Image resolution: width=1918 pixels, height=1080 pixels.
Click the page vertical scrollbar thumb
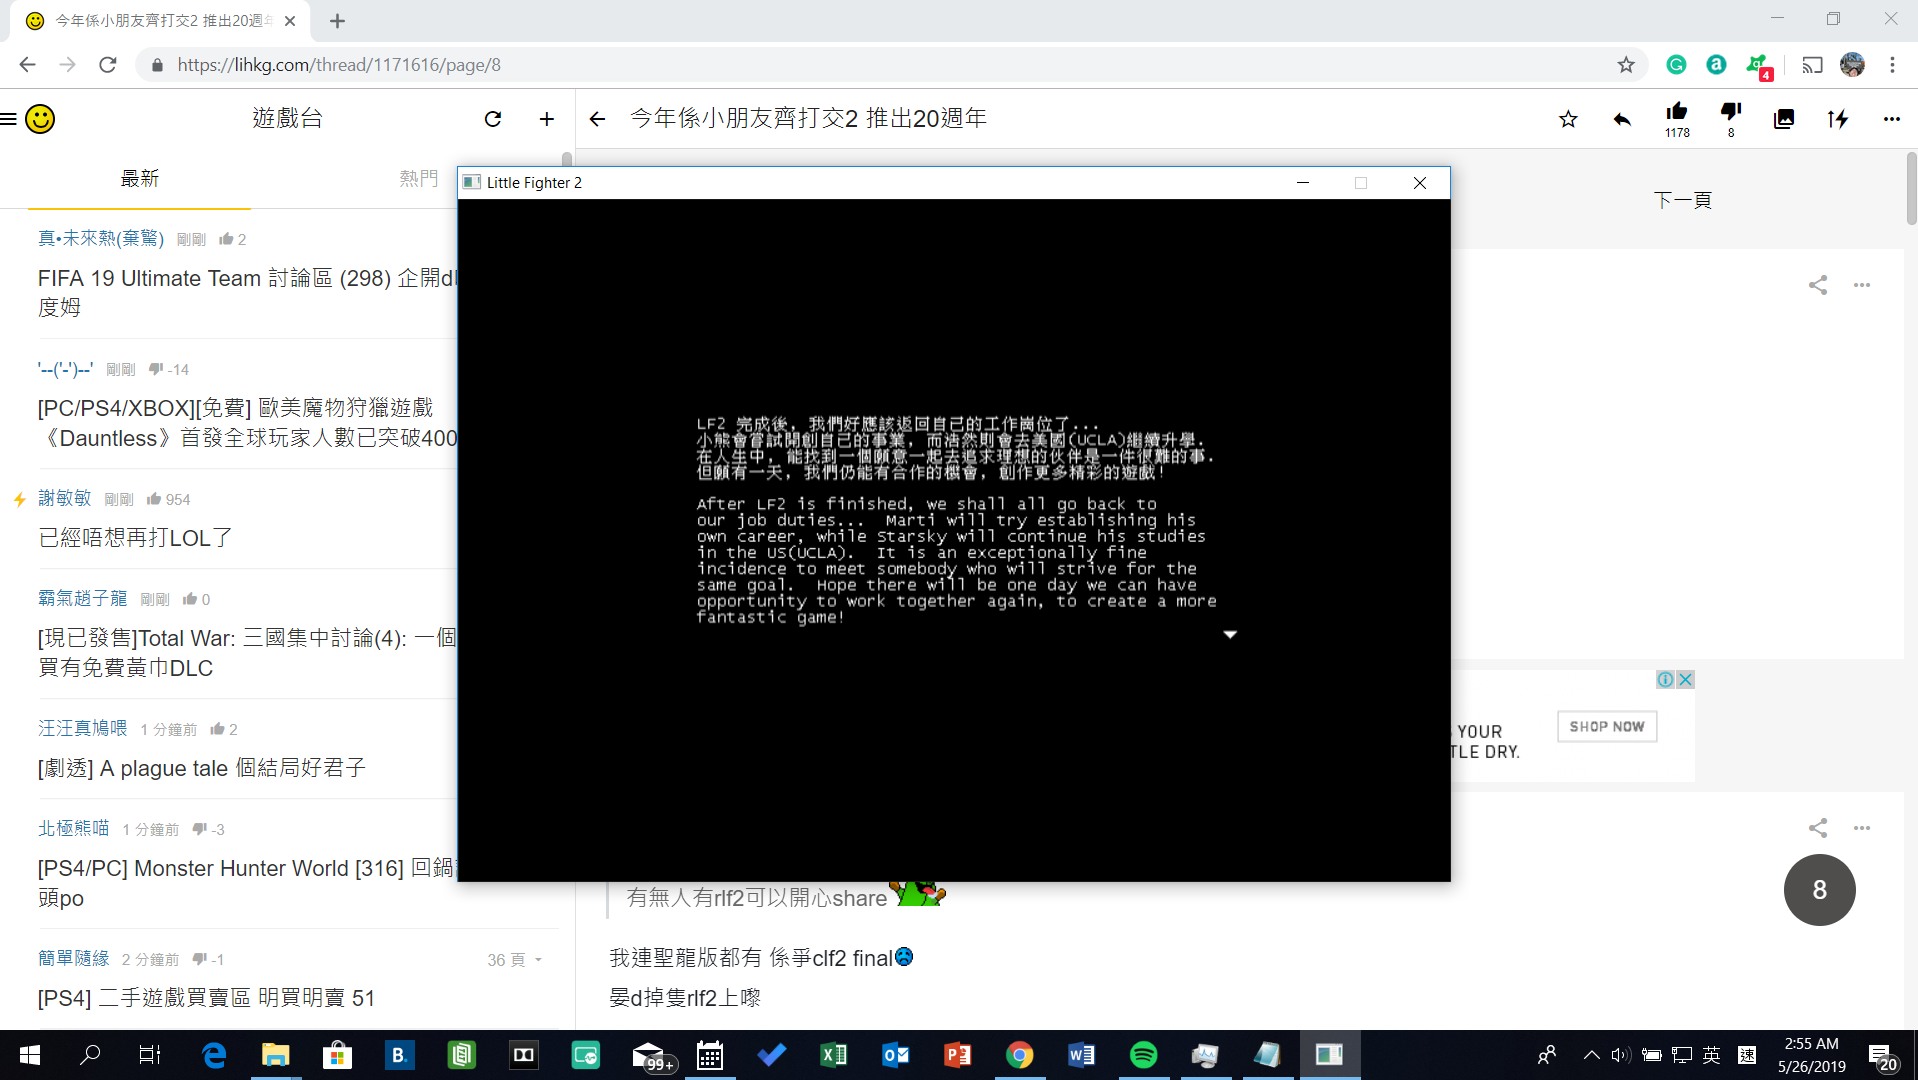pos(1911,188)
